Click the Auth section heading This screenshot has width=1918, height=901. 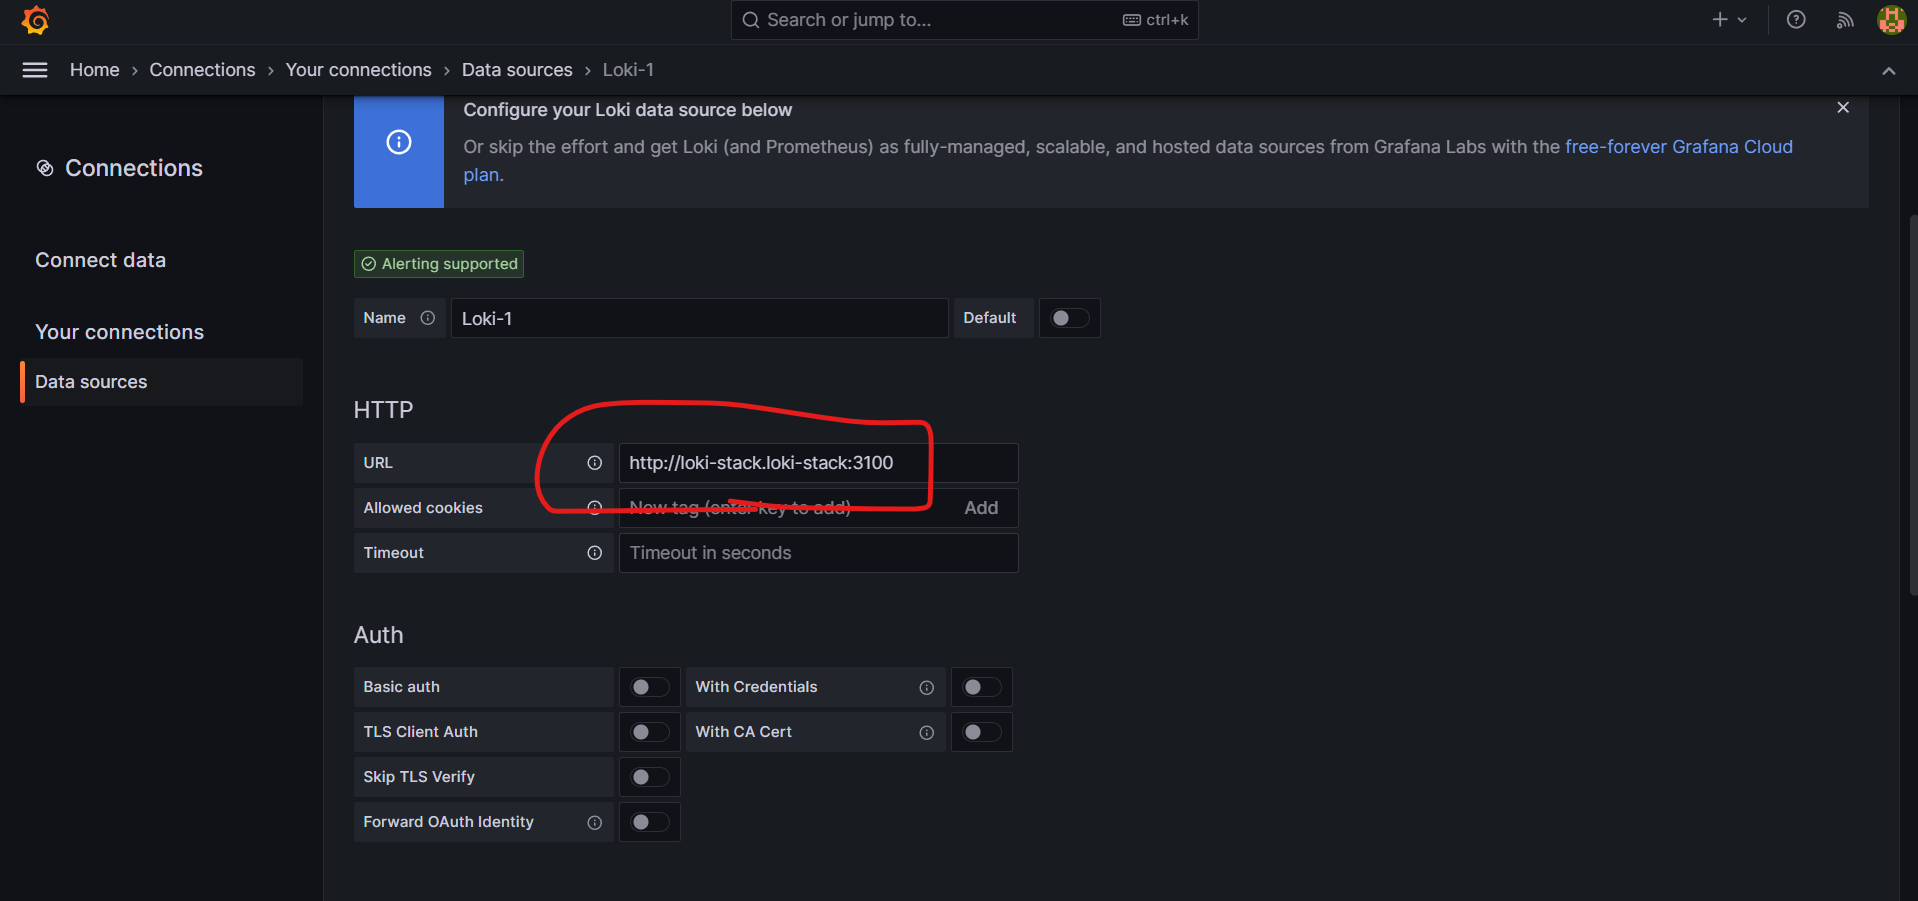point(379,635)
